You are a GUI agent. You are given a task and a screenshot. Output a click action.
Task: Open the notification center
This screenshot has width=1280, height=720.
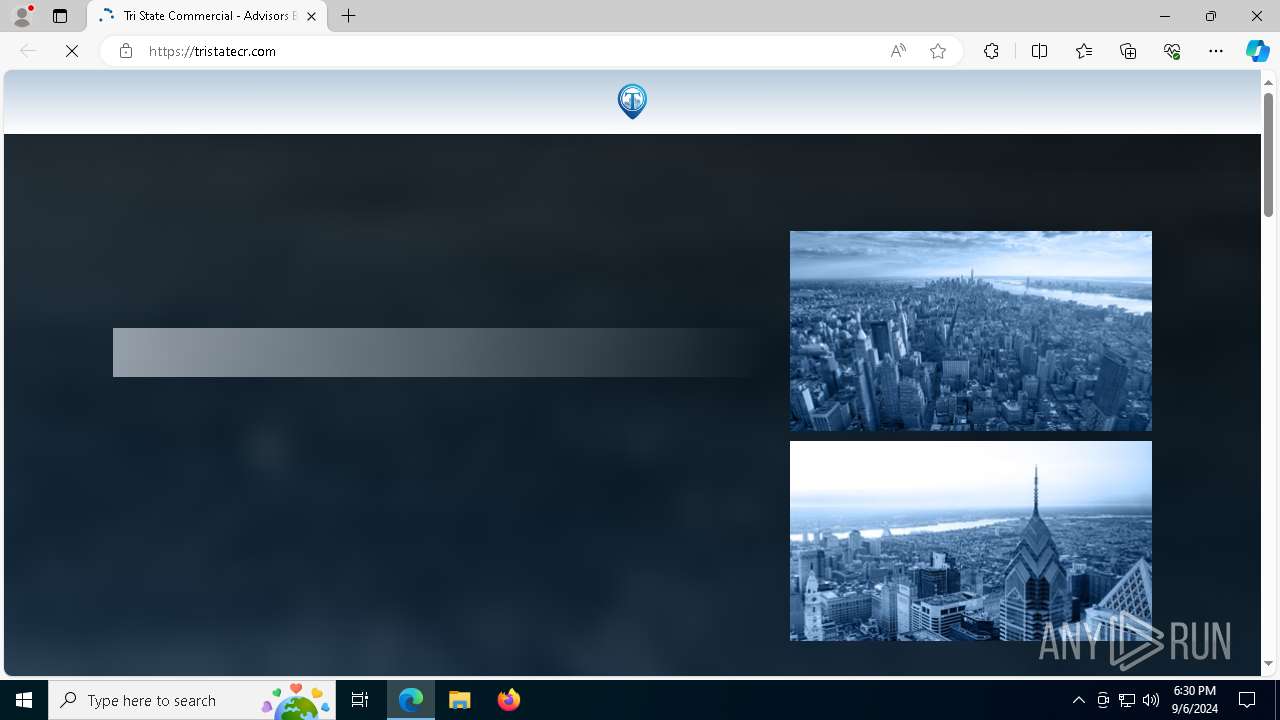point(1247,700)
